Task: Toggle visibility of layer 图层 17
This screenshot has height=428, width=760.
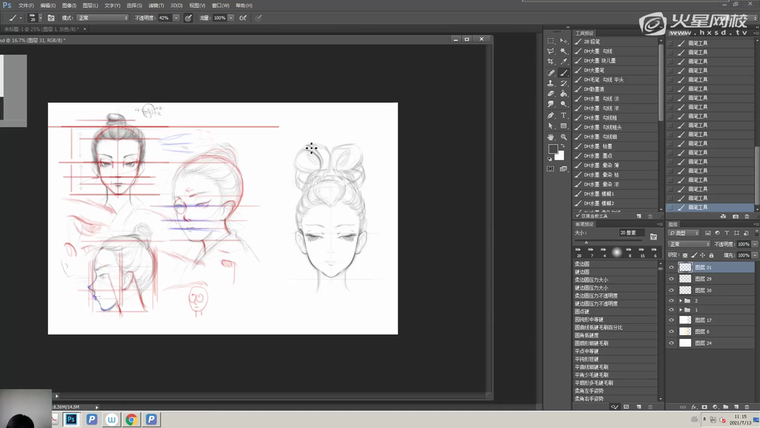Action: coord(671,319)
